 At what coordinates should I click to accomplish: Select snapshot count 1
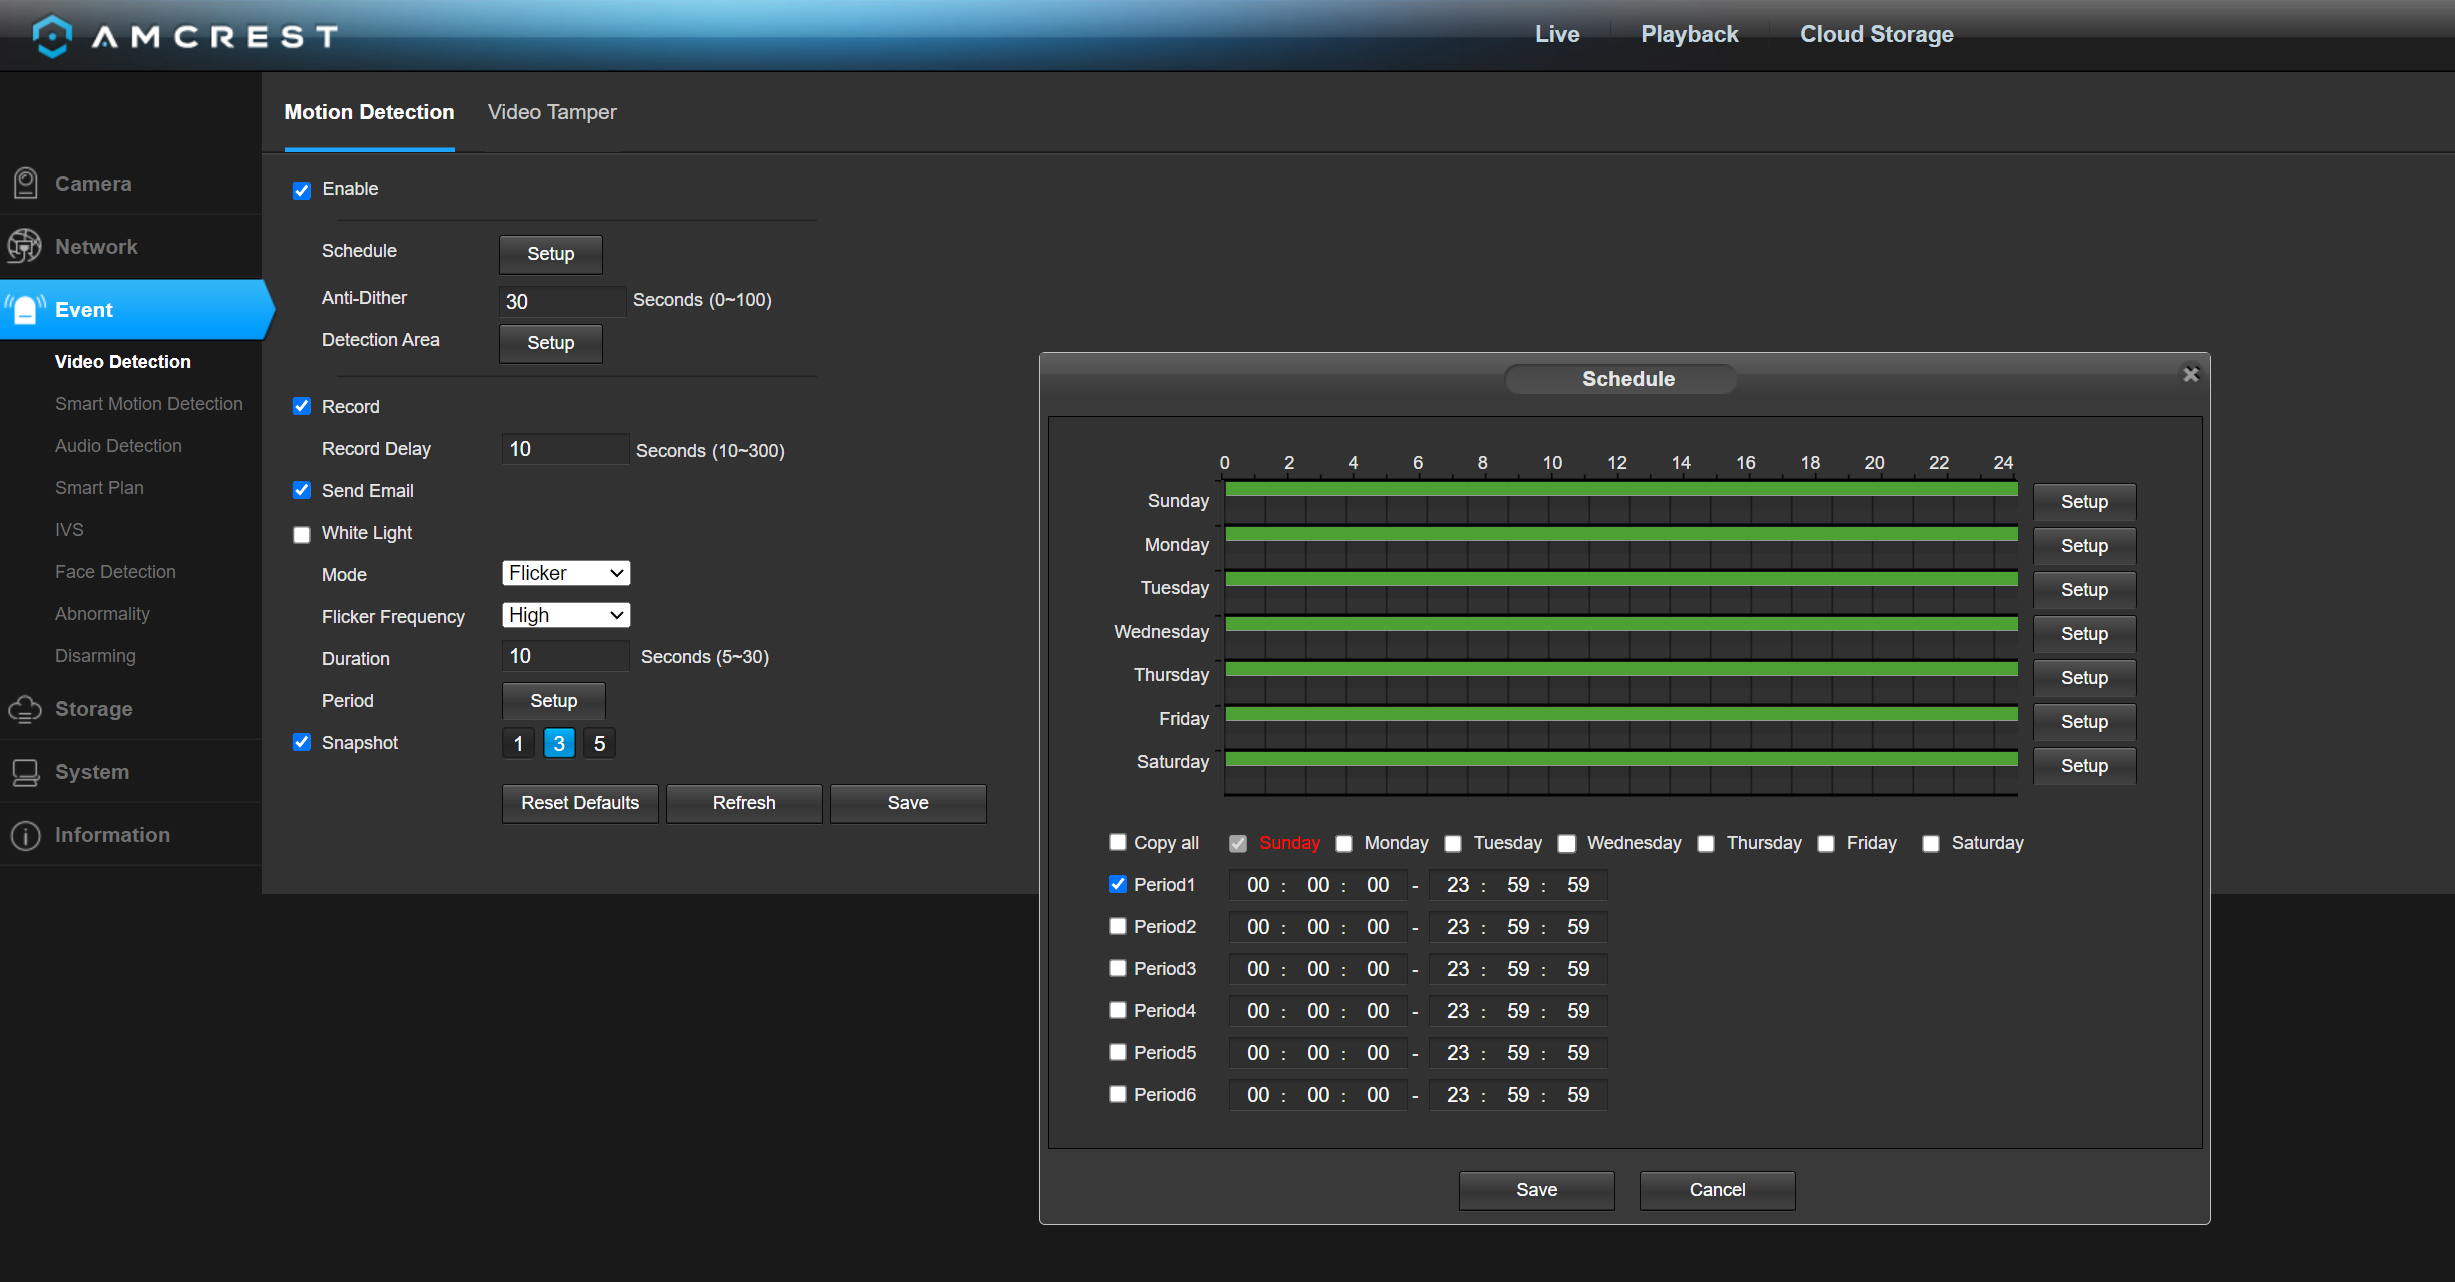[518, 743]
